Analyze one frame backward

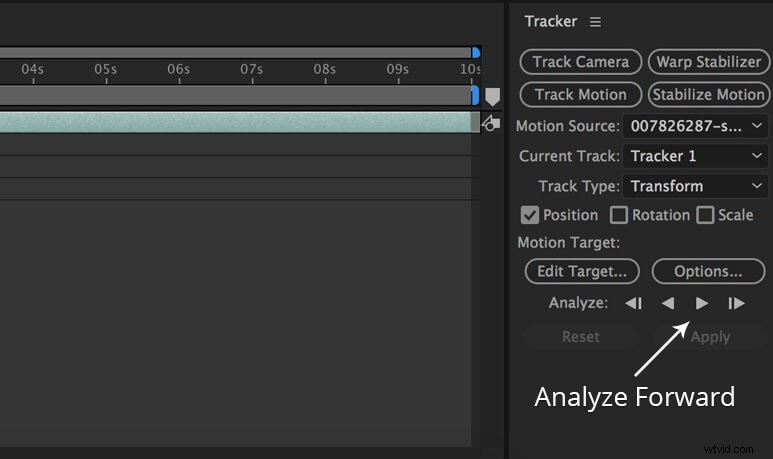(634, 303)
